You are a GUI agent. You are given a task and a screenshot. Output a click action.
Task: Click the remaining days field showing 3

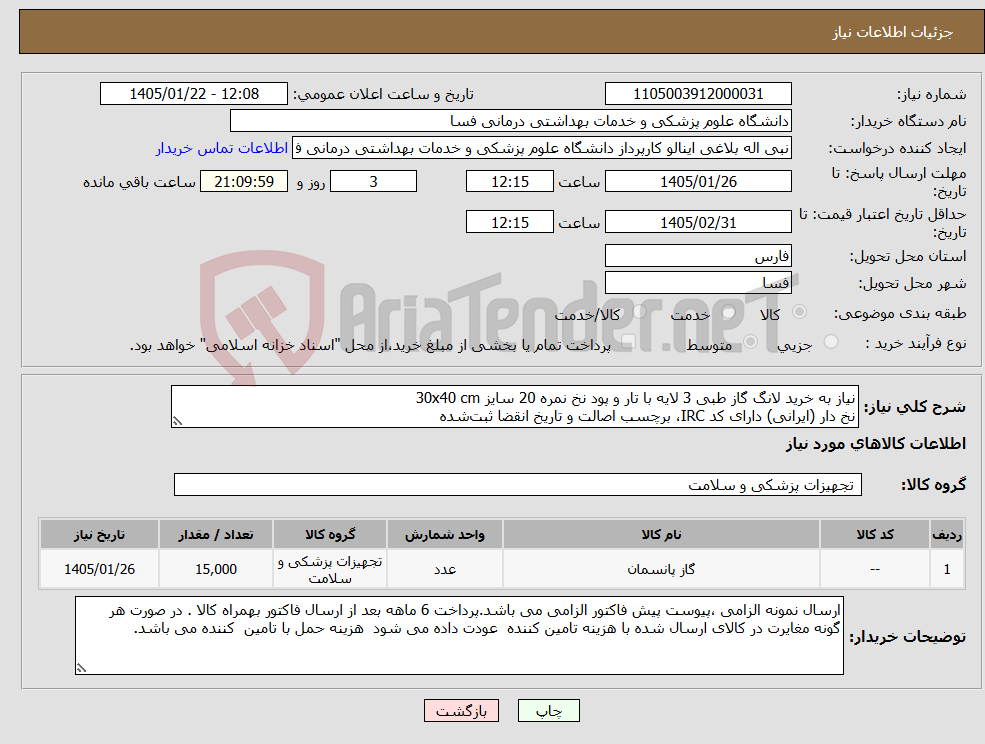coord(373,182)
